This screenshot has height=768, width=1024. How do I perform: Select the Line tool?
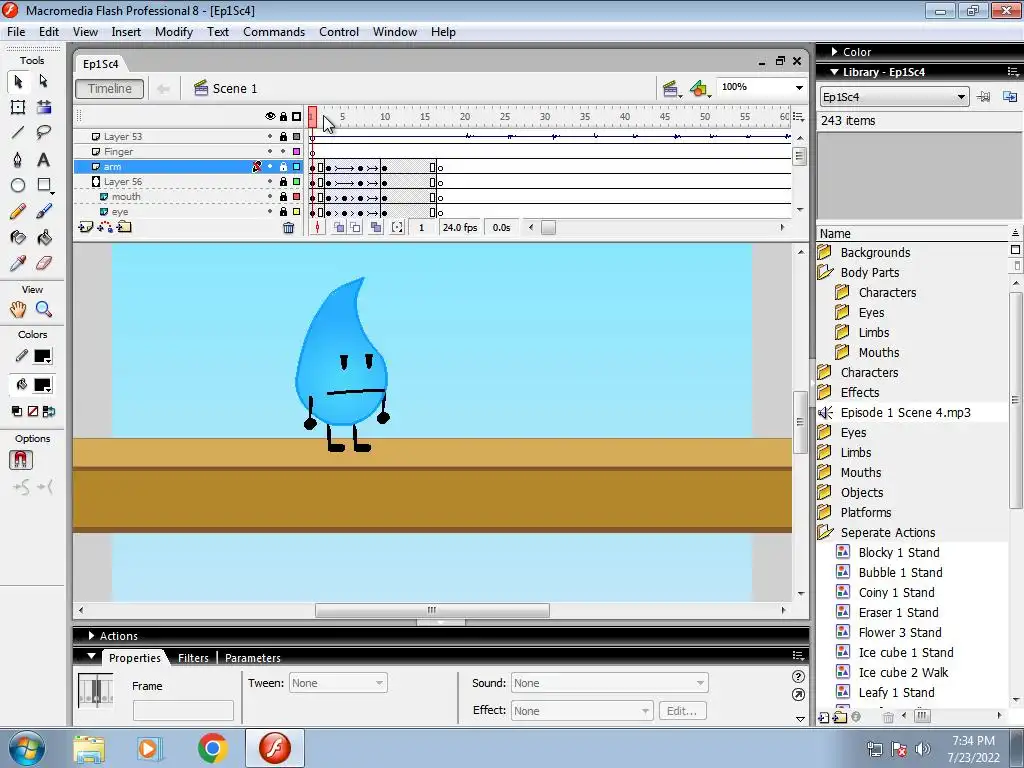tap(18, 133)
